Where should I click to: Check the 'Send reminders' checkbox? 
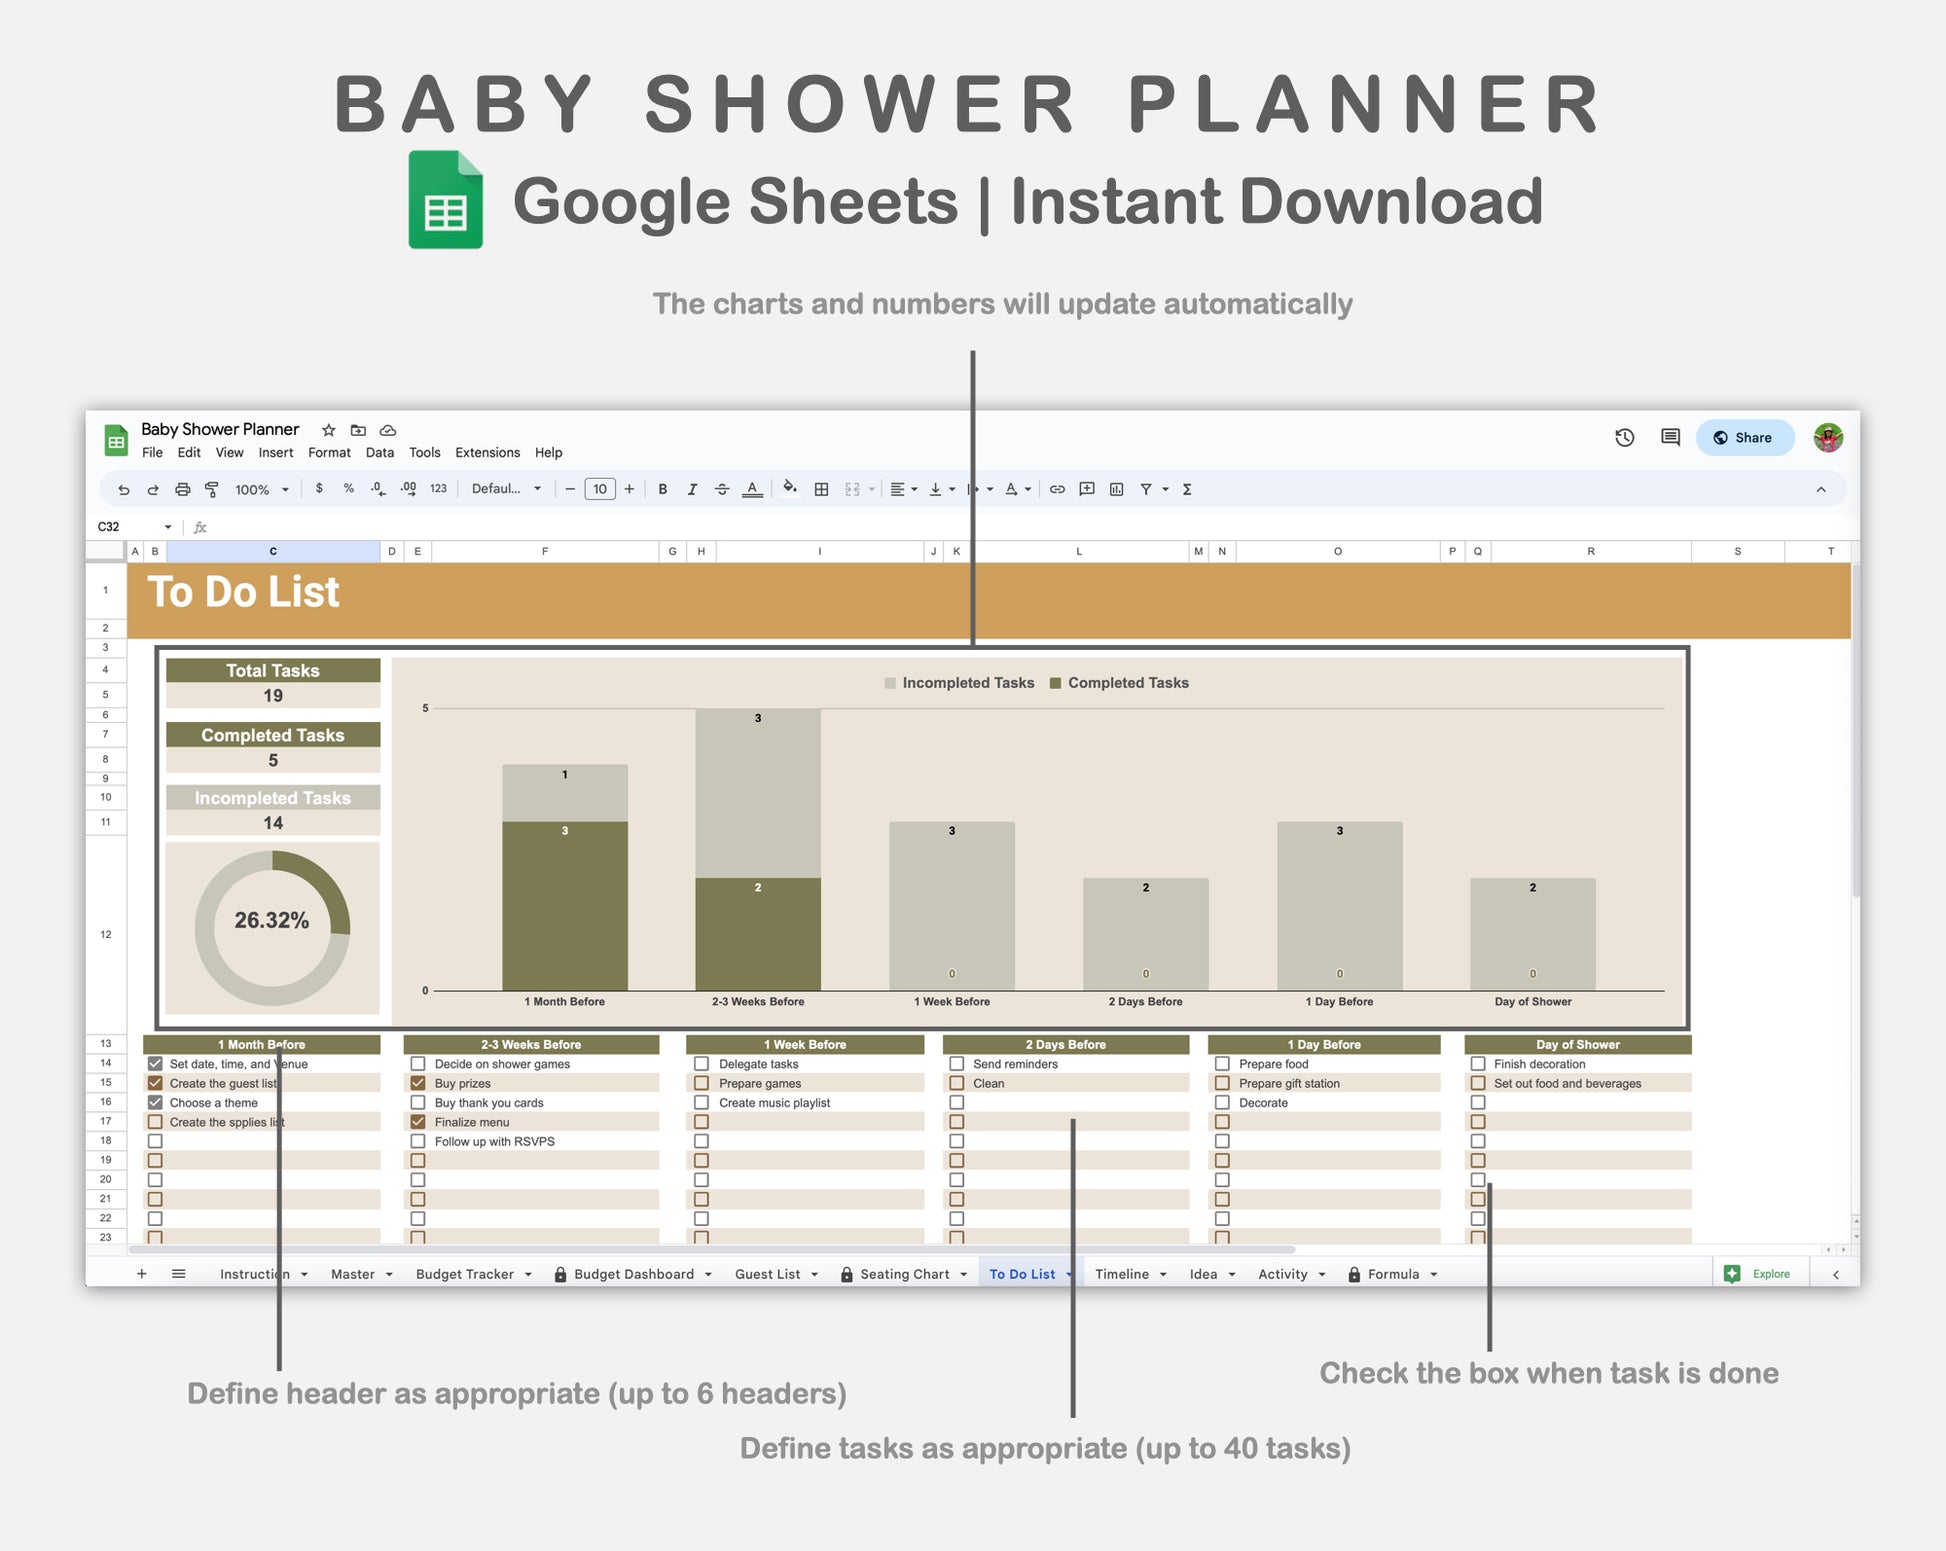957,1064
